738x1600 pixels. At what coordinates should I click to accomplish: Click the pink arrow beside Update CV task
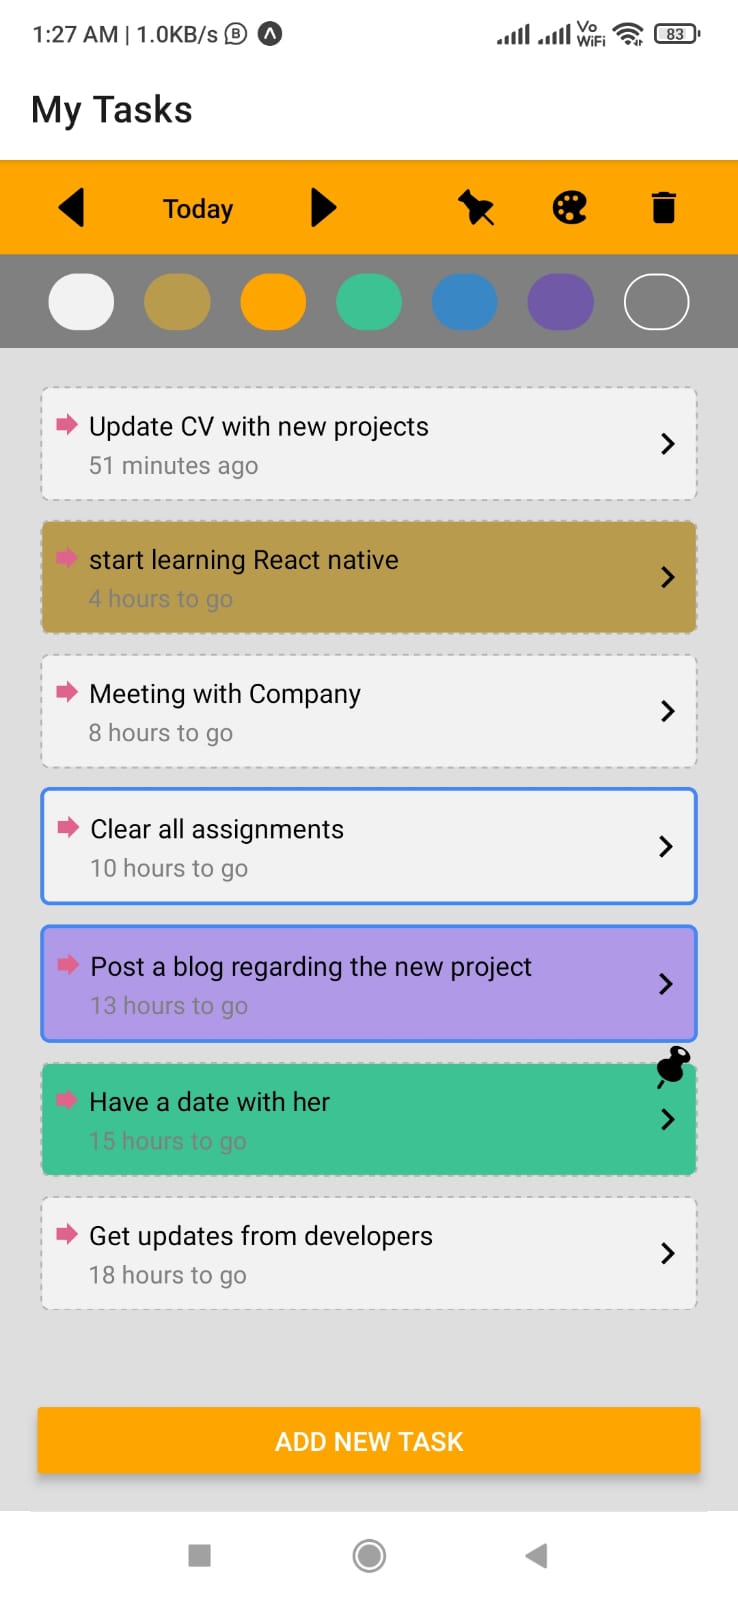pos(67,426)
